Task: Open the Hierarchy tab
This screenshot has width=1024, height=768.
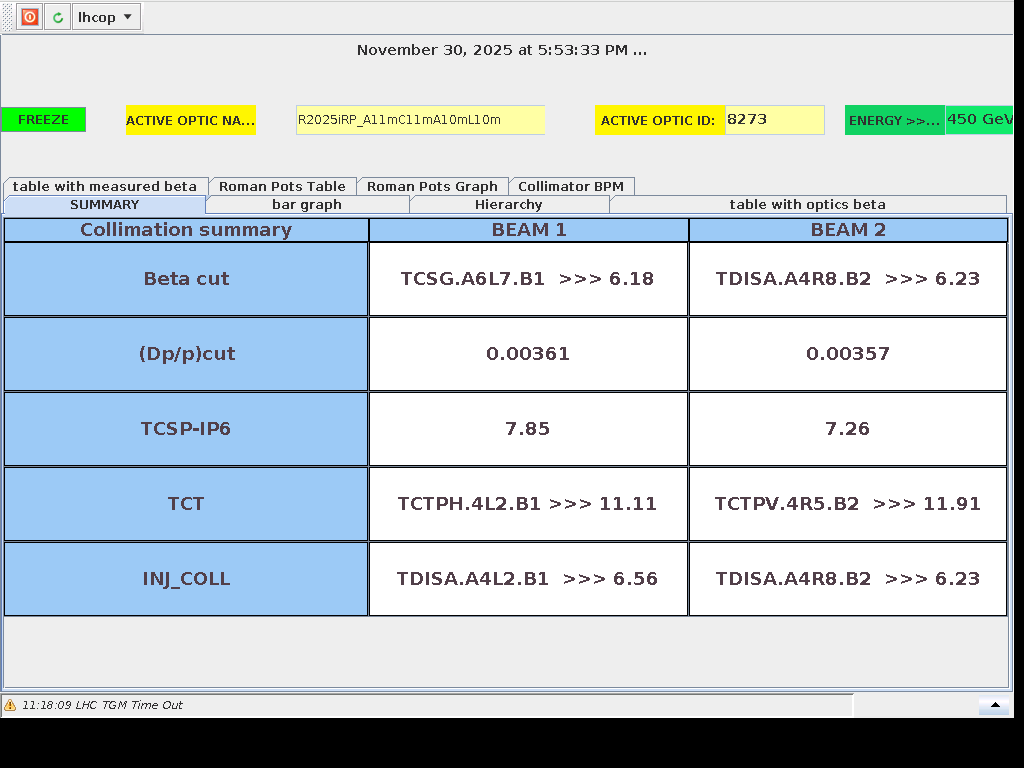Action: click(508, 204)
